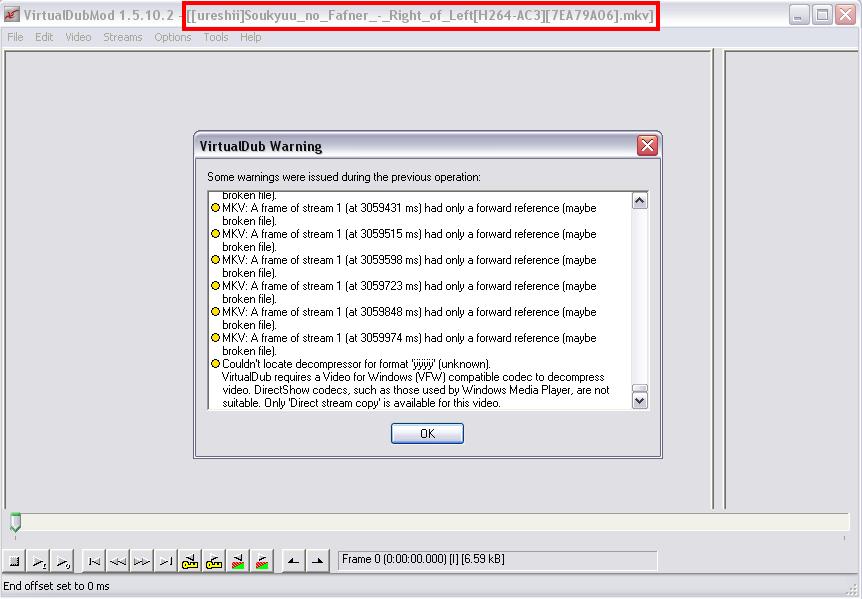Viewport: 862px width, 599px height.
Task: Click the VirtualDubMod app icon in title bar
Action: click(x=11, y=15)
